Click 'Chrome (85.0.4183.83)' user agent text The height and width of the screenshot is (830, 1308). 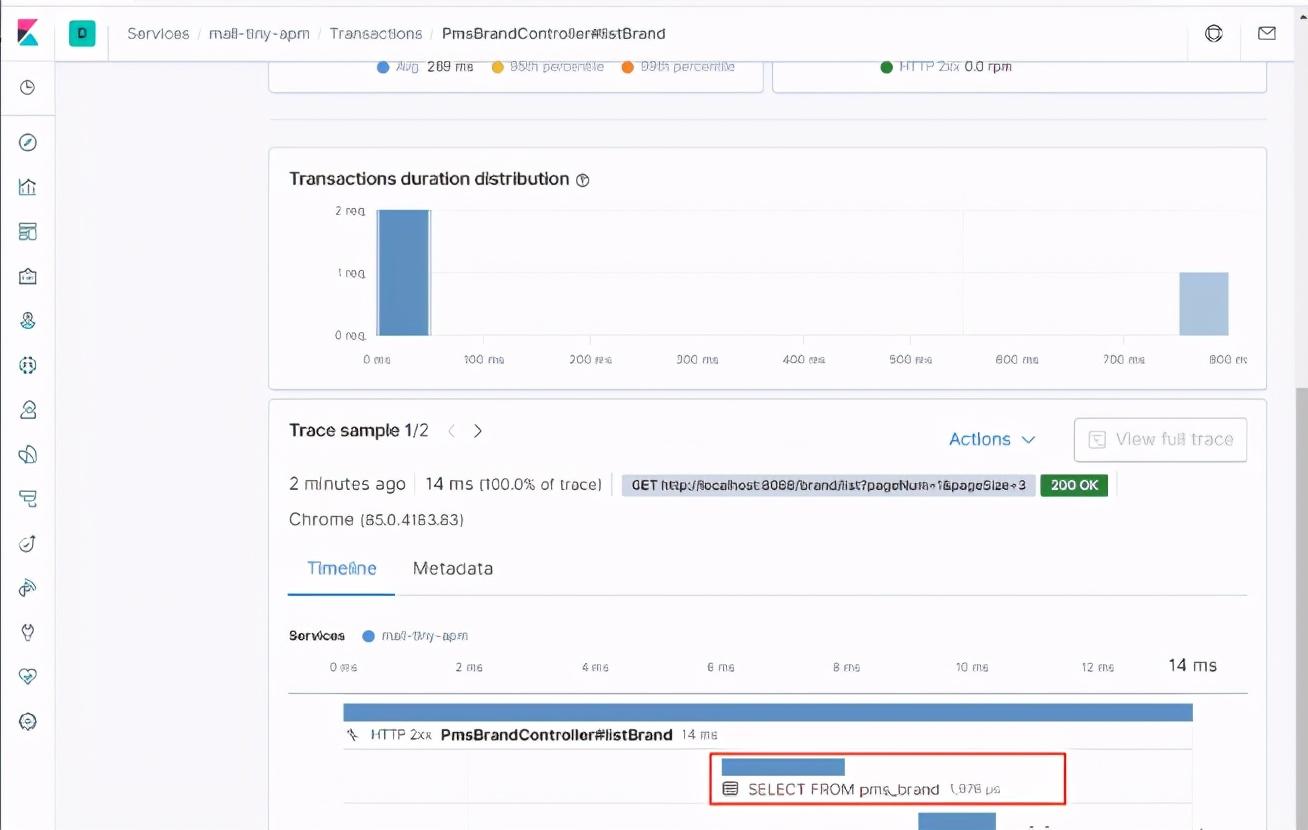[376, 520]
